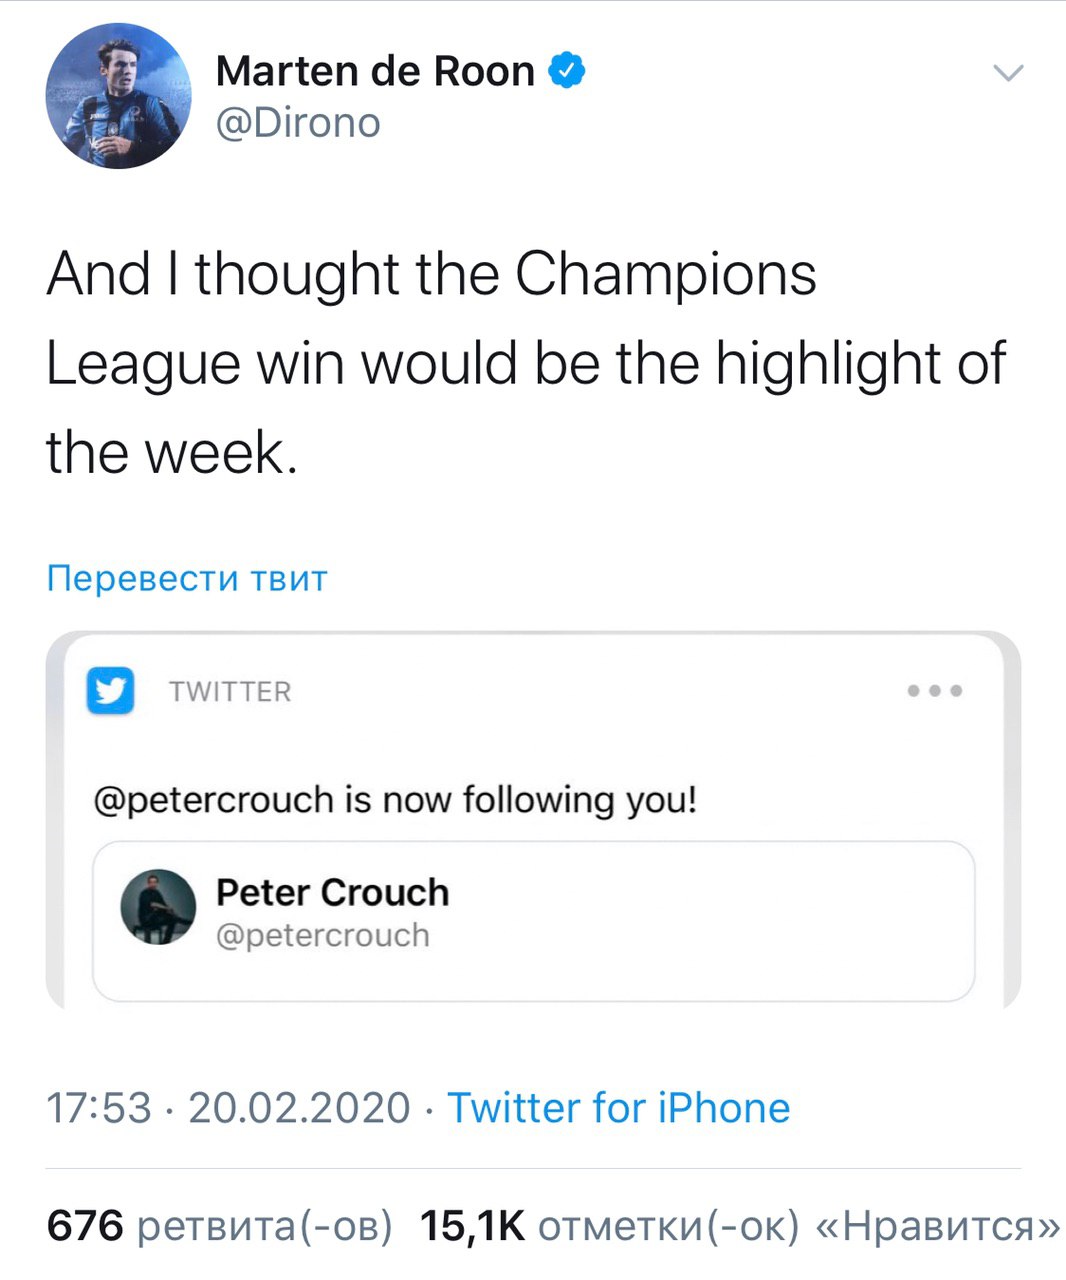View the 676 retweets list
The height and width of the screenshot is (1280, 1066).
(220, 1226)
